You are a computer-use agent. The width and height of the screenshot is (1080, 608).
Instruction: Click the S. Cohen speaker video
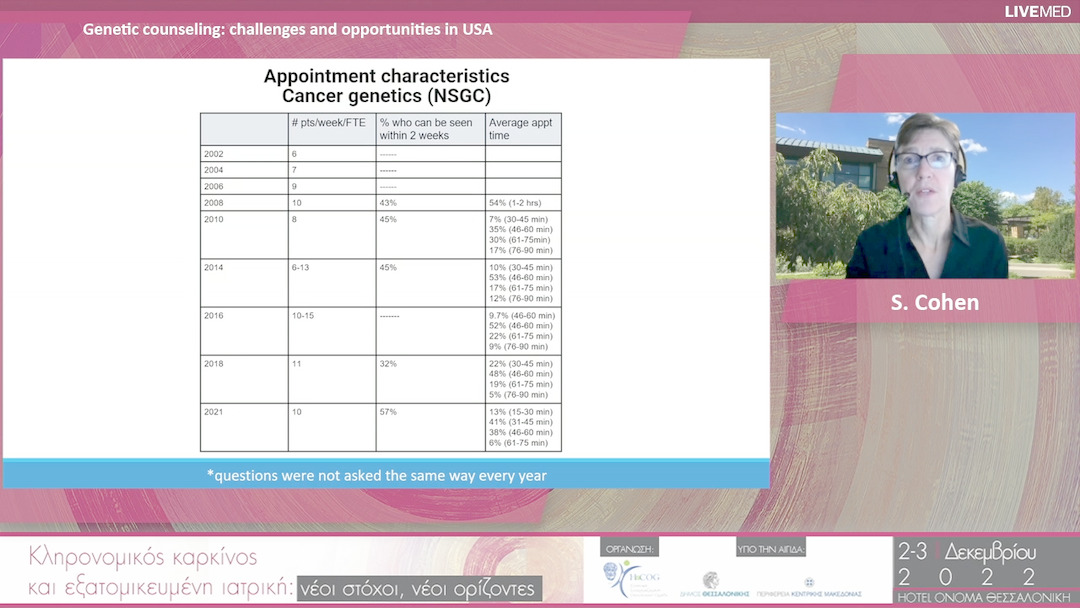(925, 196)
